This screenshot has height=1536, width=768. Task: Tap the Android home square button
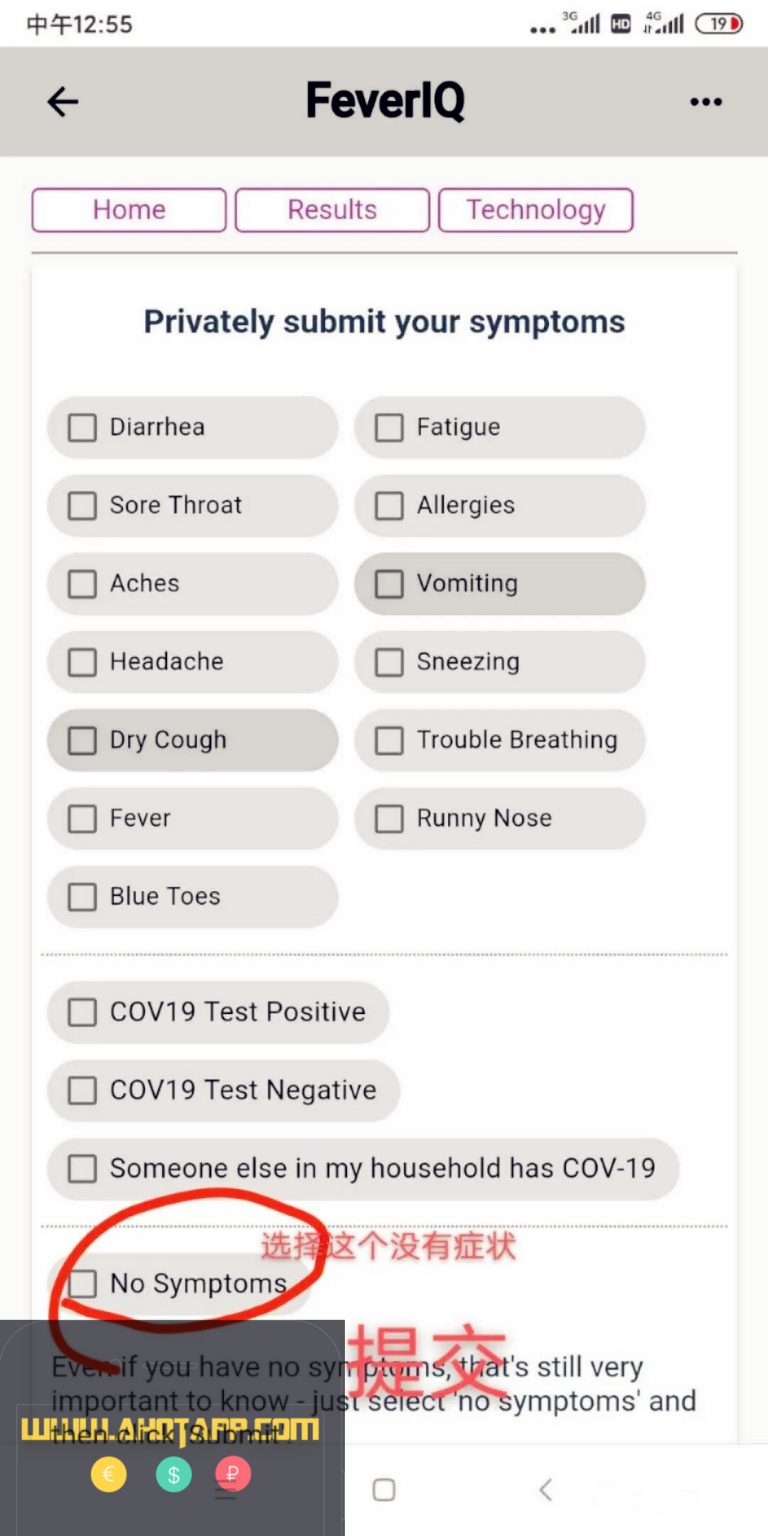point(384,1490)
